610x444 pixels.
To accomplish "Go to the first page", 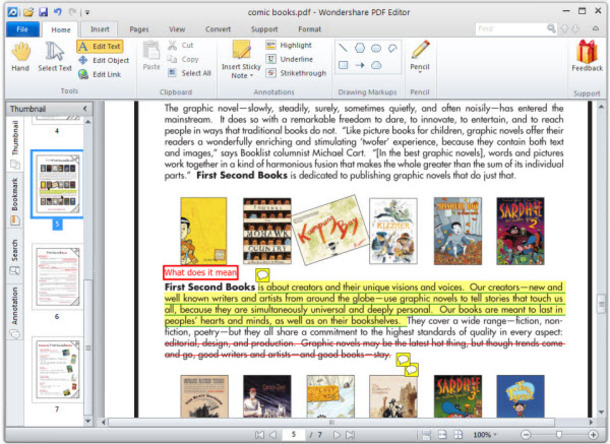I will coord(259,435).
